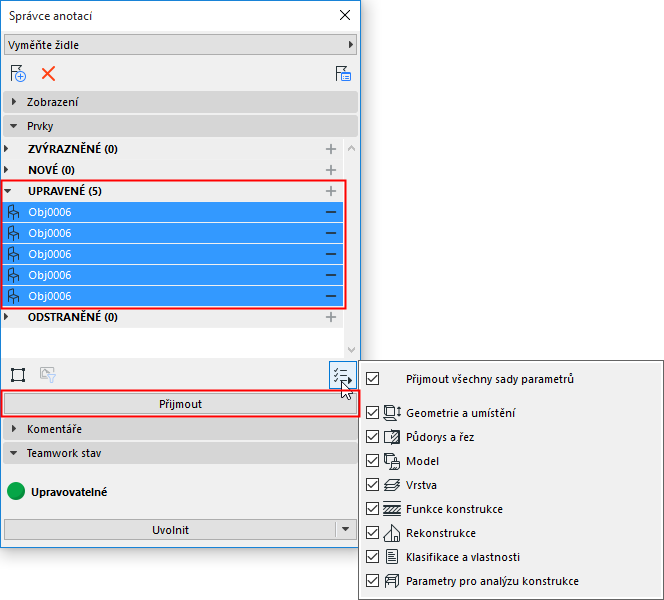Select Funkce konstrukce menu entry
664x600 pixels.
pyautogui.click(x=454, y=509)
